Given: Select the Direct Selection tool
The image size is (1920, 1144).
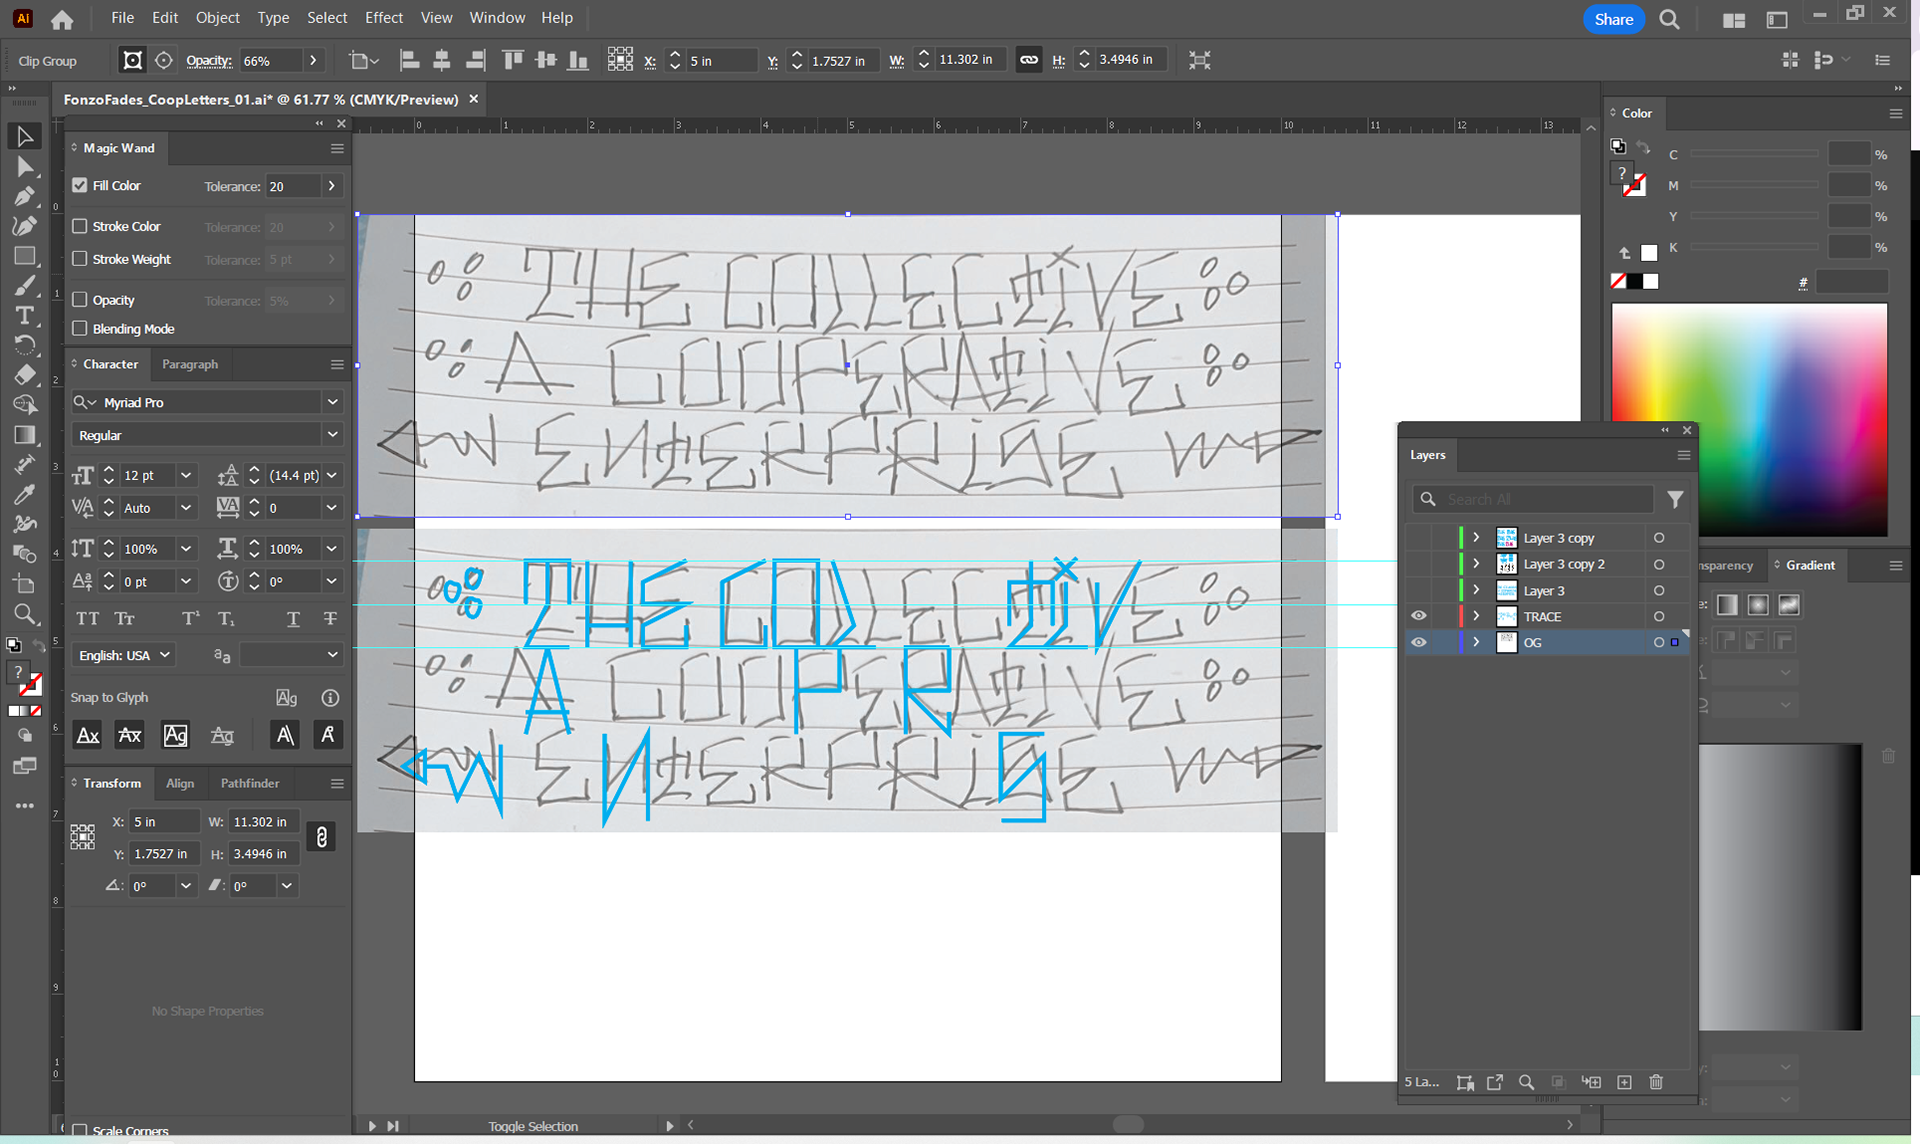Looking at the screenshot, I should (25, 166).
